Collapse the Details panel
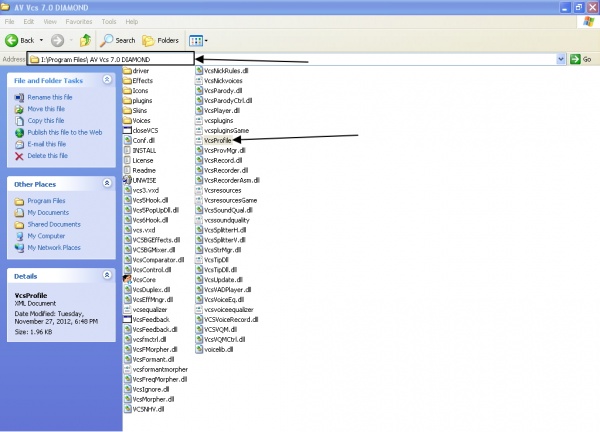 [x=107, y=275]
